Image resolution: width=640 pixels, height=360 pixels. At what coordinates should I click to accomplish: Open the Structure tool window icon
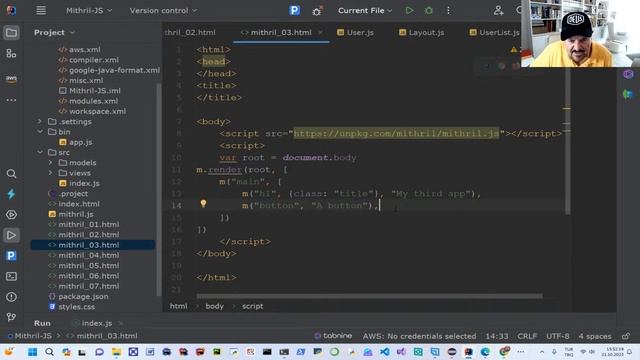tap(11, 53)
